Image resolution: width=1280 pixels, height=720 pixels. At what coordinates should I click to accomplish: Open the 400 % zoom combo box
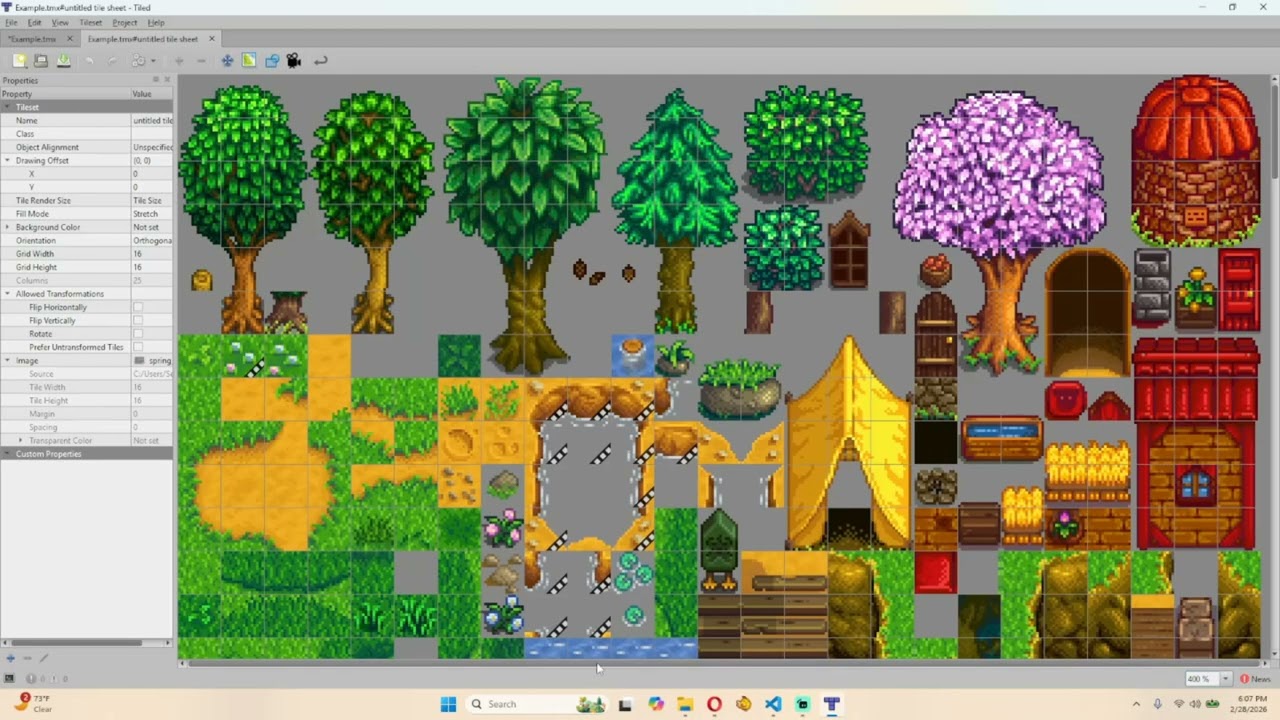click(1208, 679)
